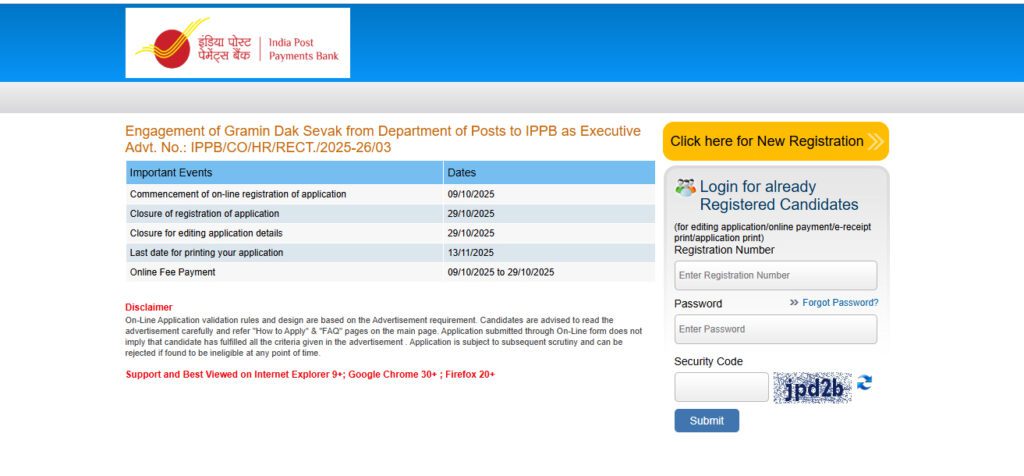Click the Engagement of Gramin Dak Sevak title
Screen dimensions: 1024x476
(x=382, y=132)
